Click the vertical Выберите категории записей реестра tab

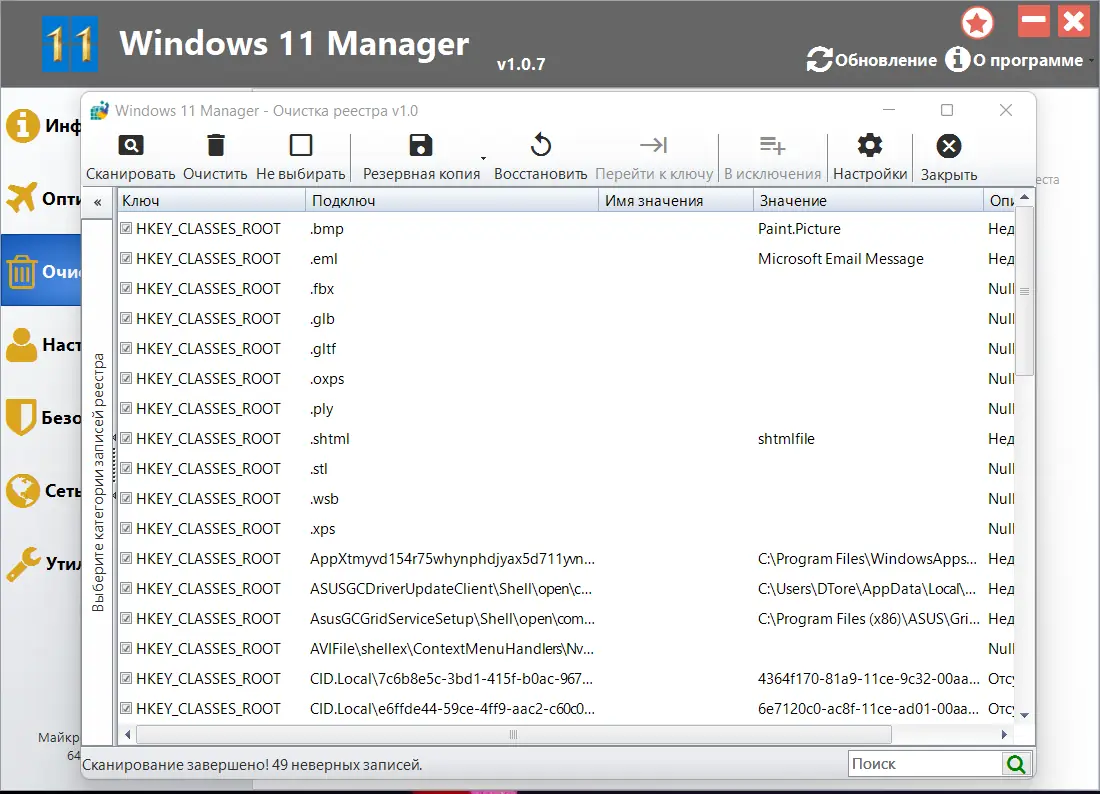coord(98,483)
